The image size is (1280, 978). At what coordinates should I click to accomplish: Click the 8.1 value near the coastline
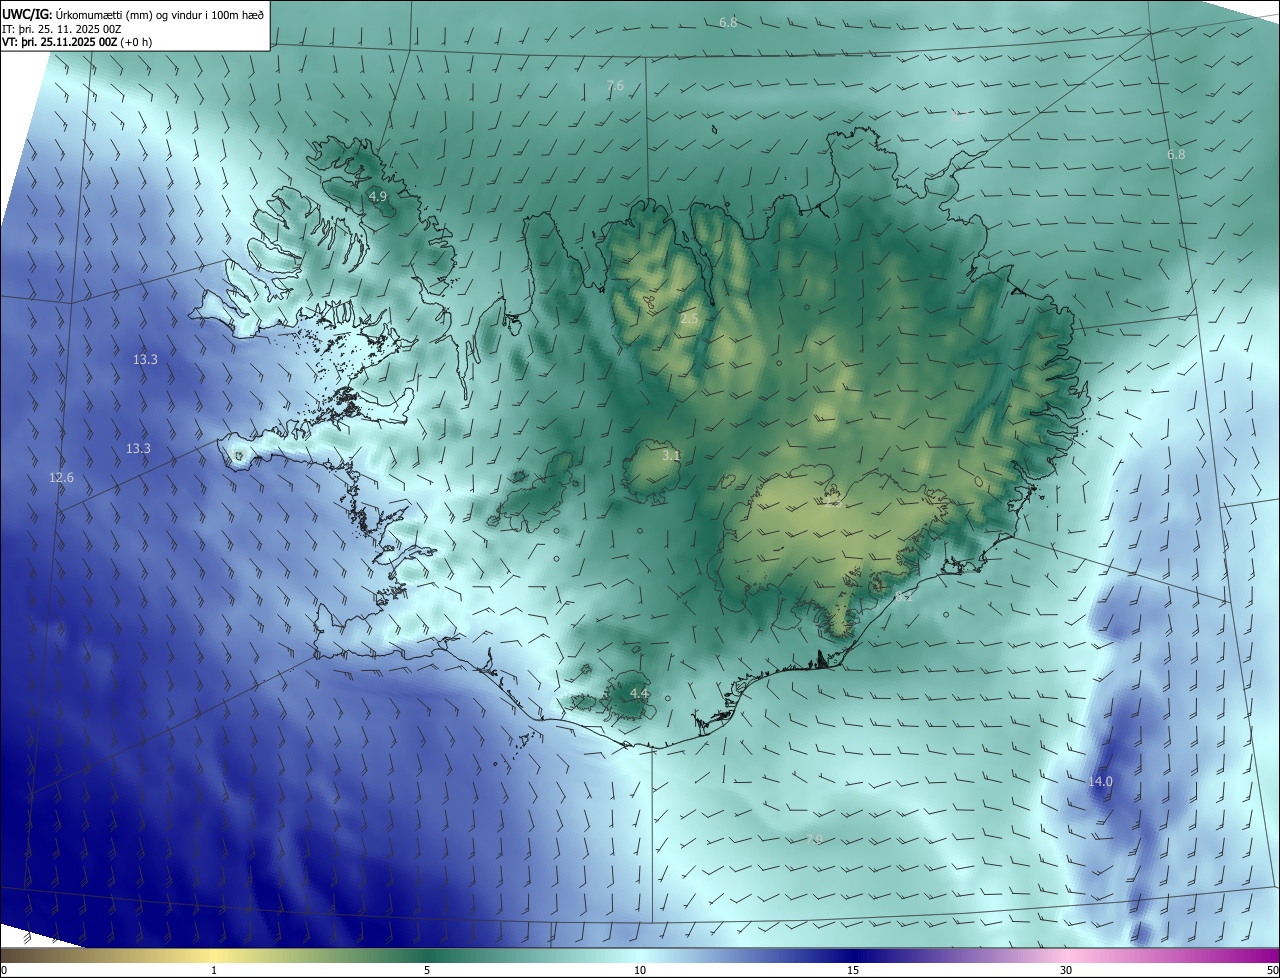[903, 596]
